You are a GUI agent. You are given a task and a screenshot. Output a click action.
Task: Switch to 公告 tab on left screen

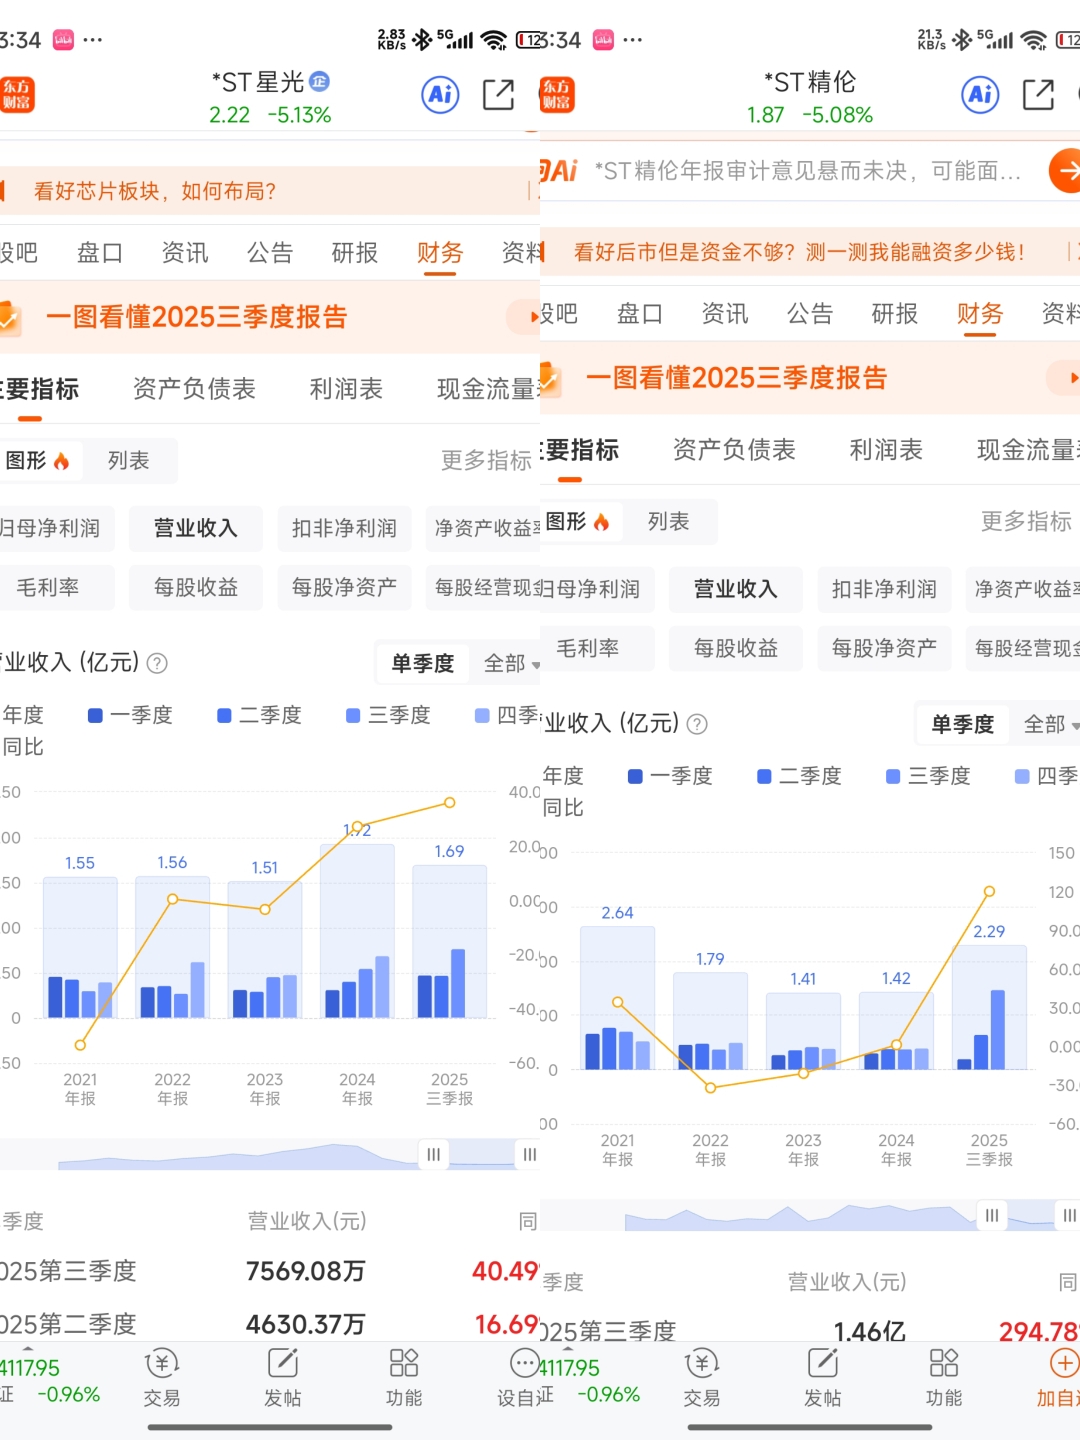[270, 253]
